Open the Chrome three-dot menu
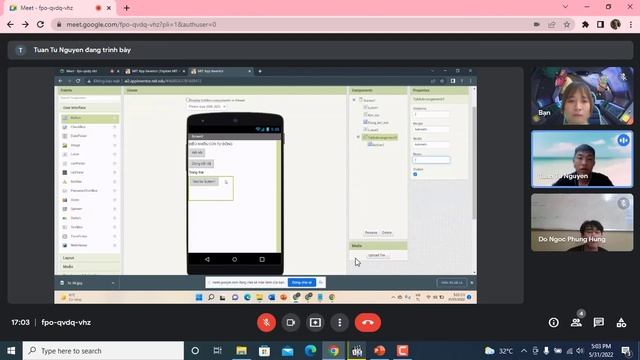Screen dimensions: 640x360 (x=631, y=24)
